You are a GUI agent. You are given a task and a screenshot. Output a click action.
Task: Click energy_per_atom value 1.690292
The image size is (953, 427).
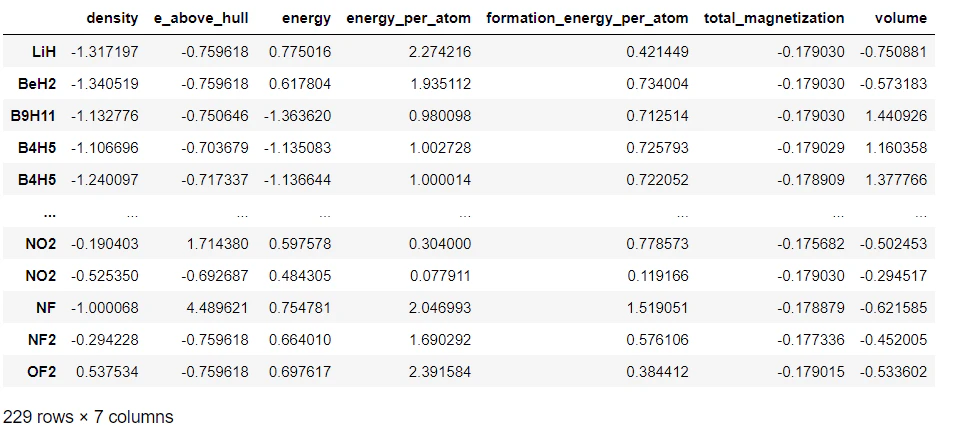[x=441, y=340]
